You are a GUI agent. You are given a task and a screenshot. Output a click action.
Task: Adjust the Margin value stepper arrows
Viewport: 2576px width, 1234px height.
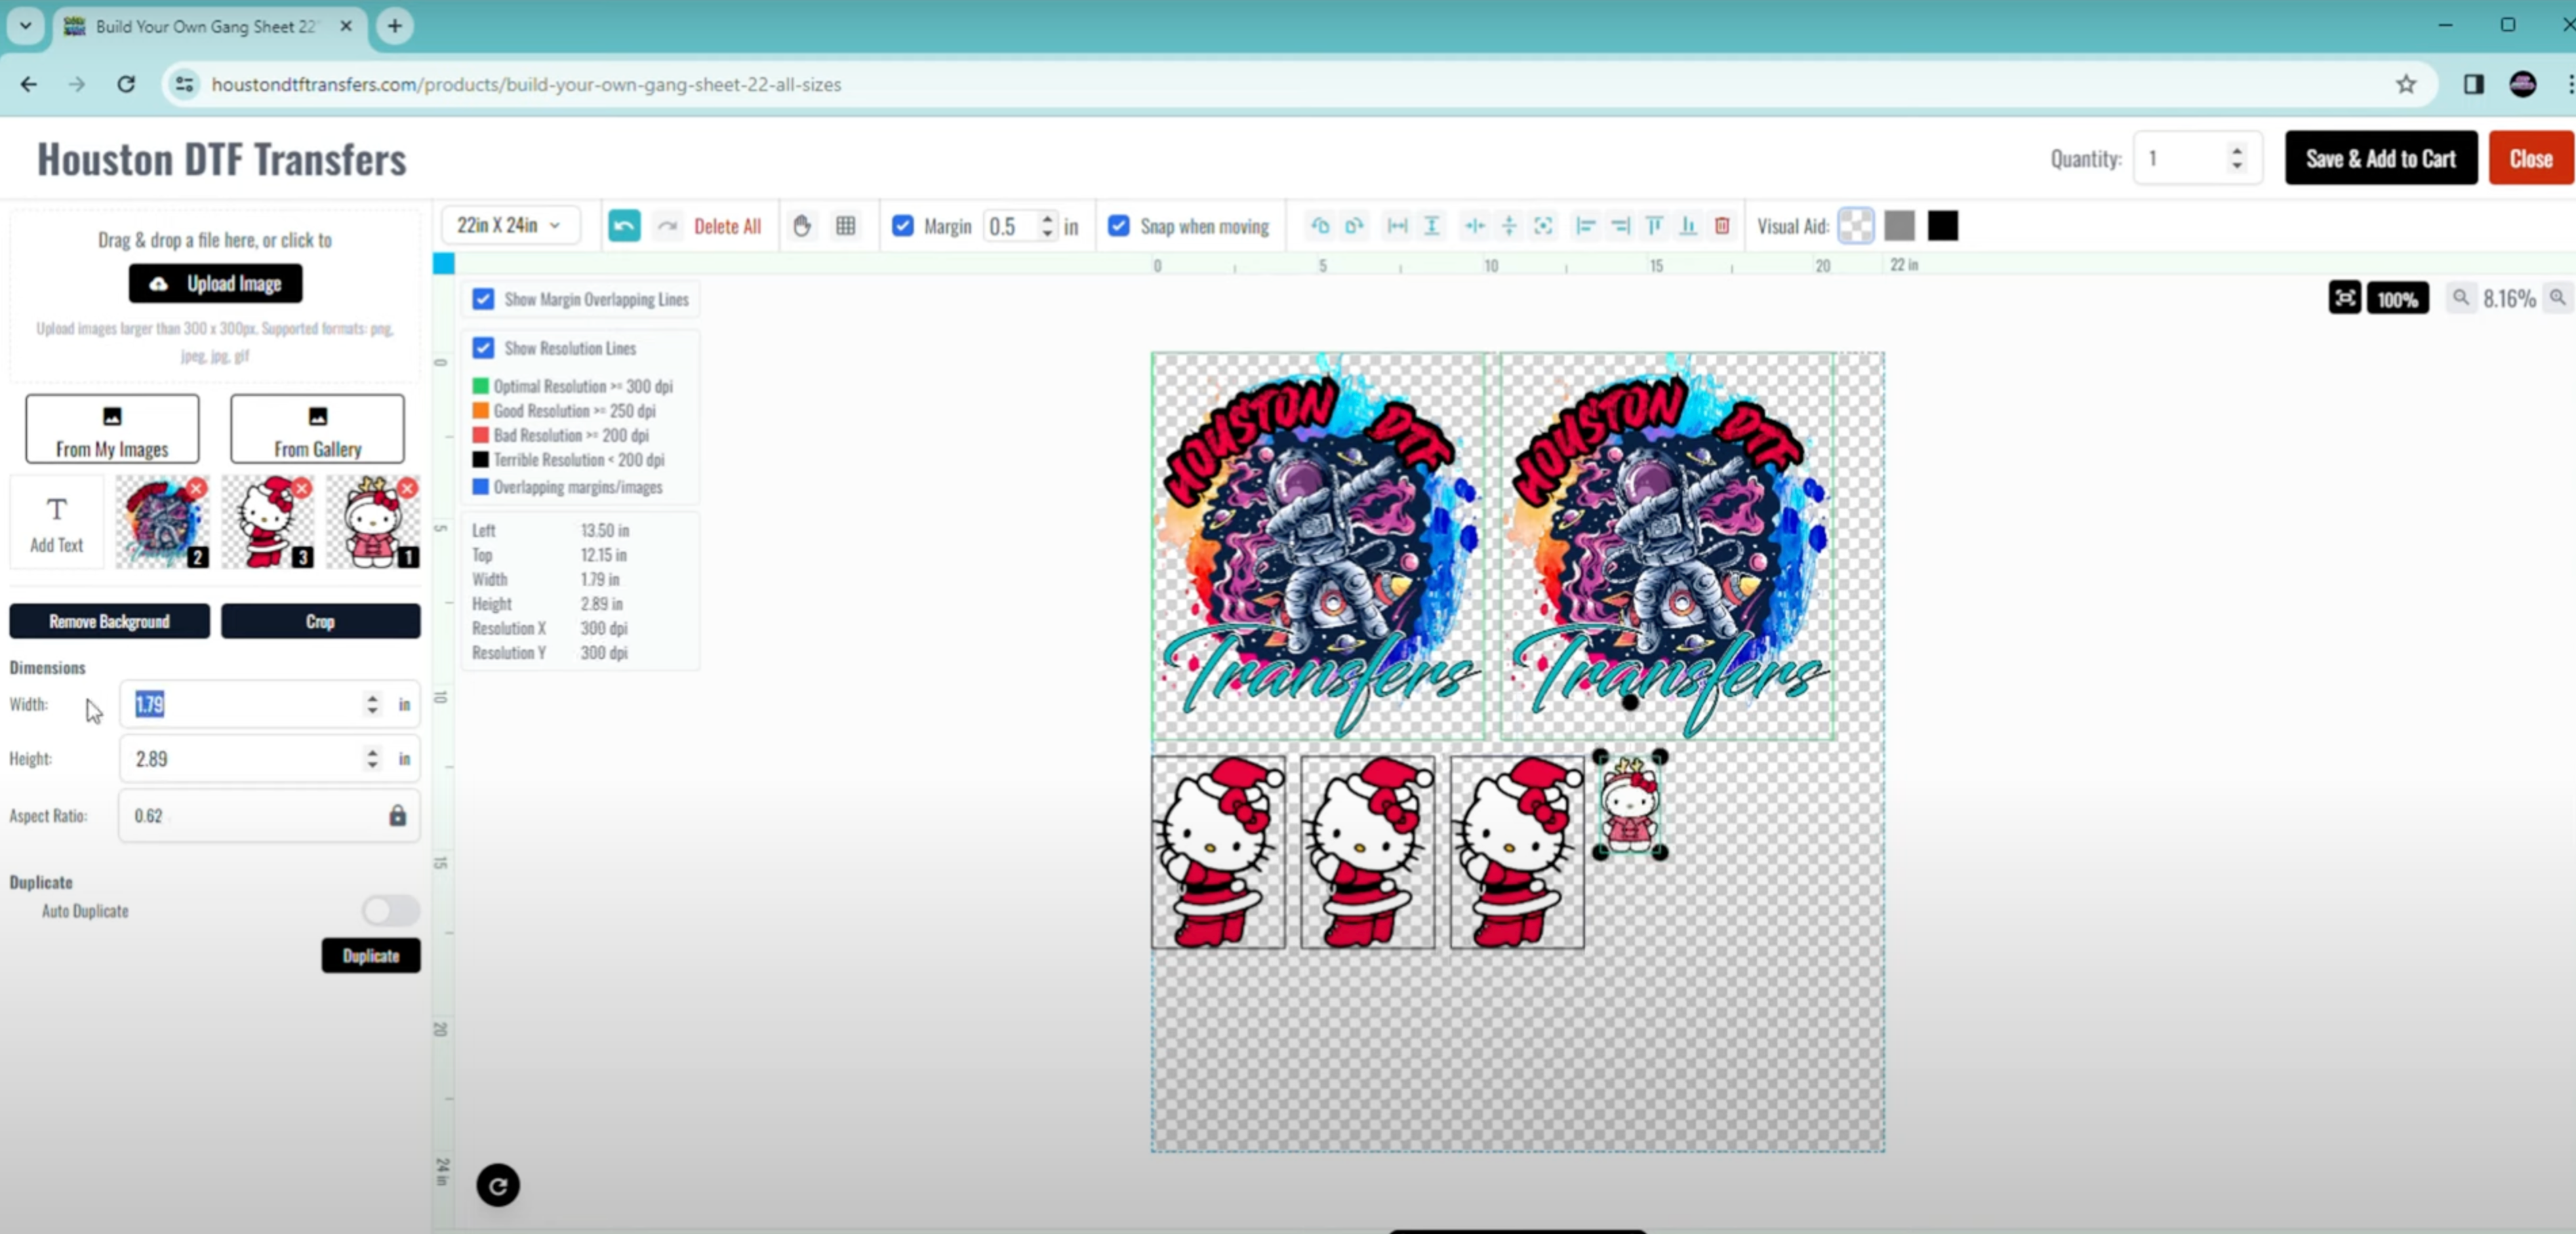click(1047, 226)
